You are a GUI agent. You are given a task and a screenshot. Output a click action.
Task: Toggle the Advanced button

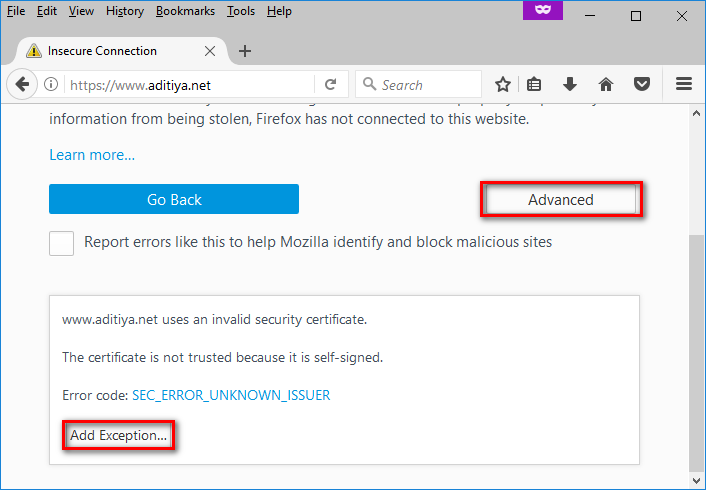coord(560,200)
